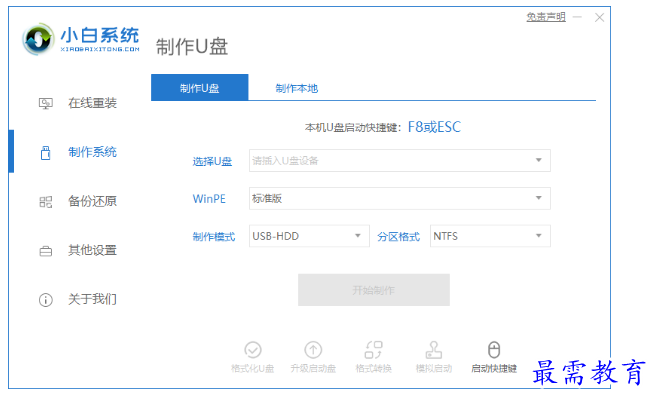Click the 请插入U盘设备 combo box field
This screenshot has width=654, height=404.
coord(400,161)
